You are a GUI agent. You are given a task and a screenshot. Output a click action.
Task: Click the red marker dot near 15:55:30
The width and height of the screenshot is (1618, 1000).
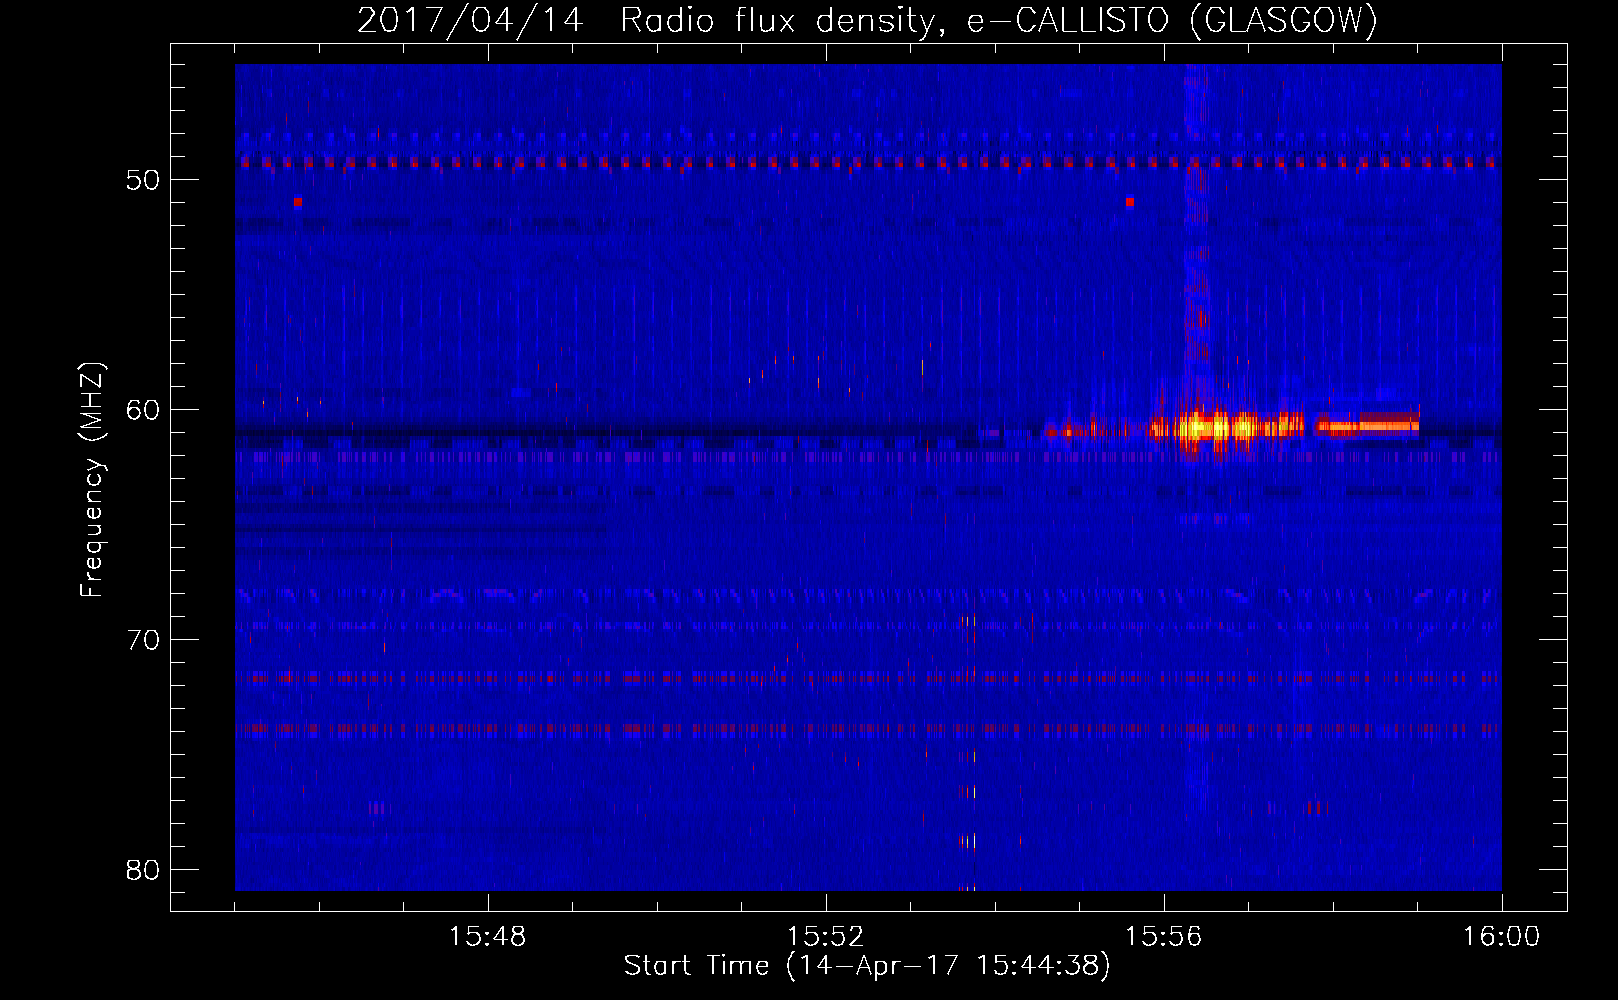coord(1129,202)
